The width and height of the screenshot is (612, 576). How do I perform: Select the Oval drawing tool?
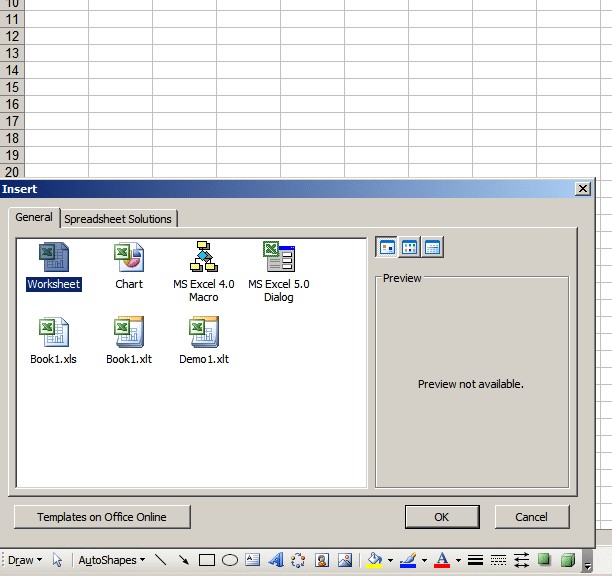click(x=230, y=560)
